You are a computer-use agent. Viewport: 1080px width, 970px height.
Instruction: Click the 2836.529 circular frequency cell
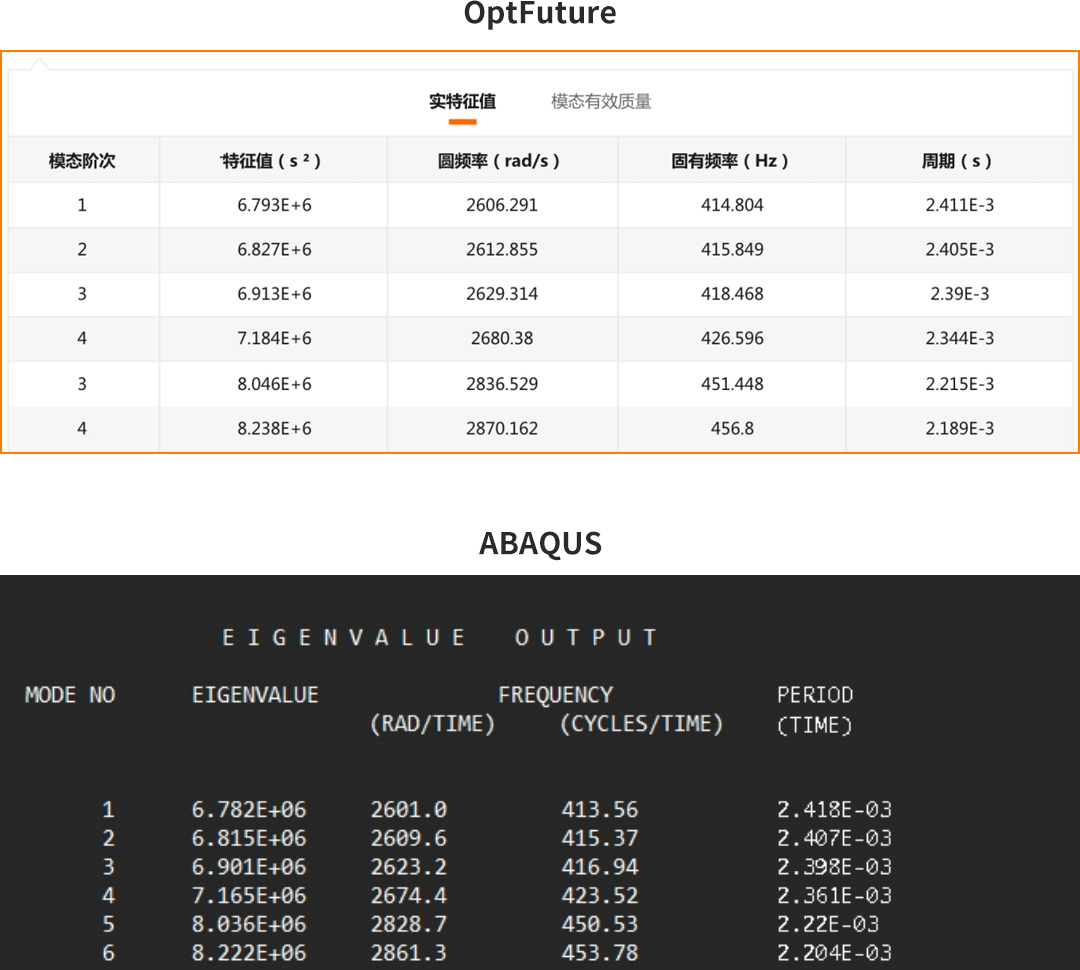tap(502, 384)
